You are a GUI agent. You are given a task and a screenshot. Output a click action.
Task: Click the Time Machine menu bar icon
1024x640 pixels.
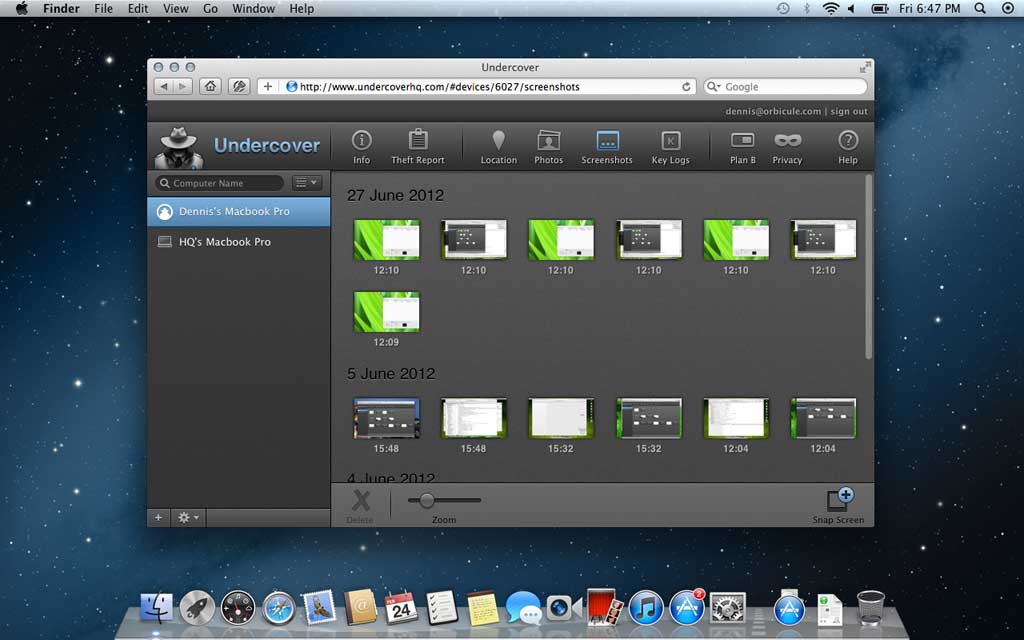pyautogui.click(x=782, y=8)
